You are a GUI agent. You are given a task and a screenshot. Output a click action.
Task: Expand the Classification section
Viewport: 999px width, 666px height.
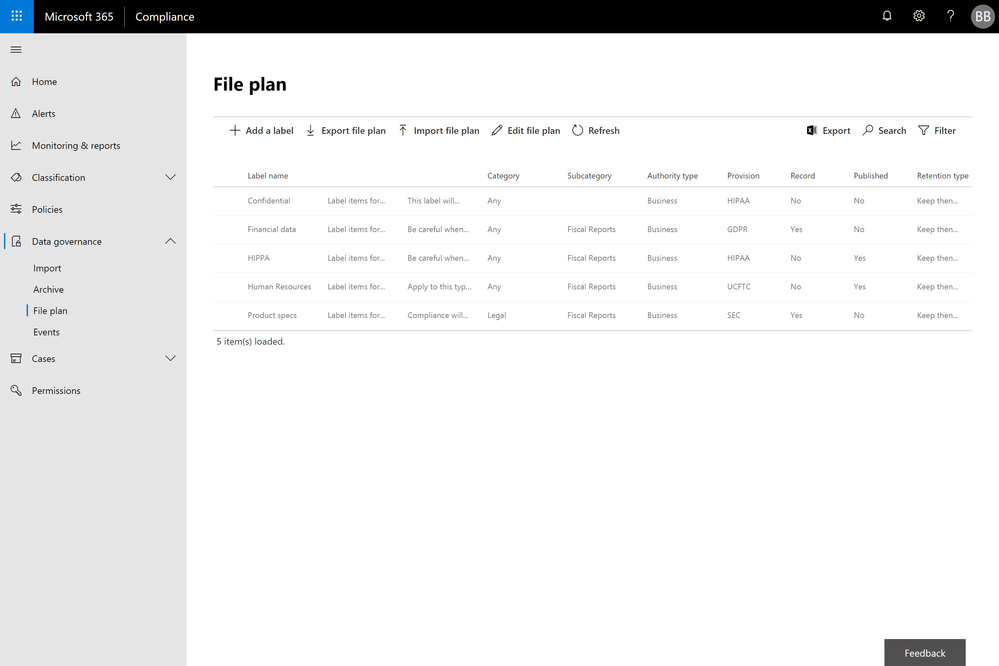93,177
